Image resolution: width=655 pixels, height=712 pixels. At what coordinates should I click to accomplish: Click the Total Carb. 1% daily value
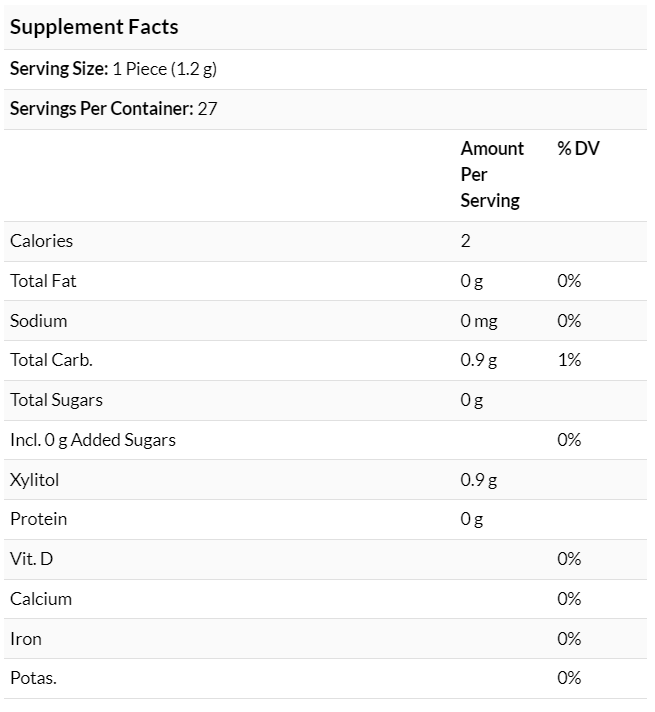coord(569,361)
